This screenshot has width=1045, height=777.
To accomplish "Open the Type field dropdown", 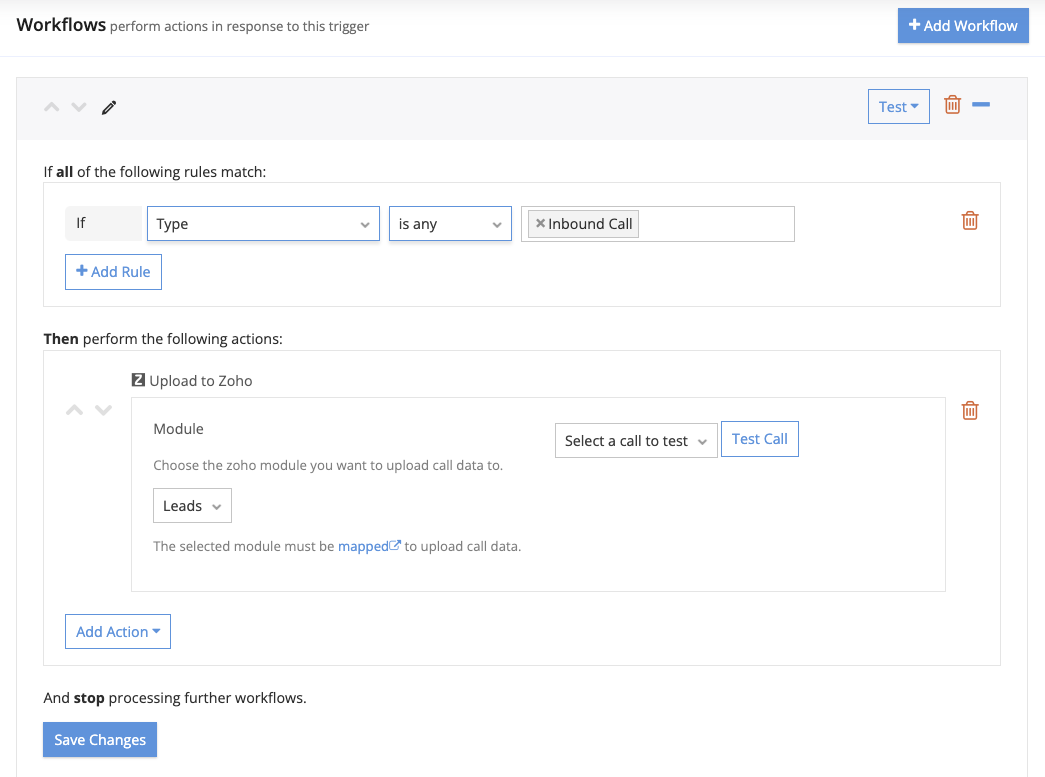I will (x=263, y=224).
